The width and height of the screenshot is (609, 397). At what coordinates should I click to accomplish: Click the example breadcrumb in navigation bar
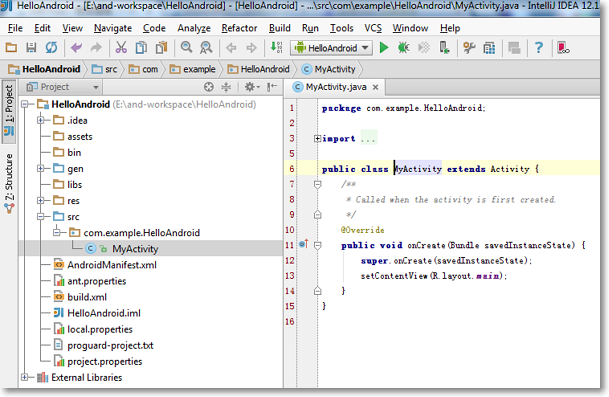193,69
